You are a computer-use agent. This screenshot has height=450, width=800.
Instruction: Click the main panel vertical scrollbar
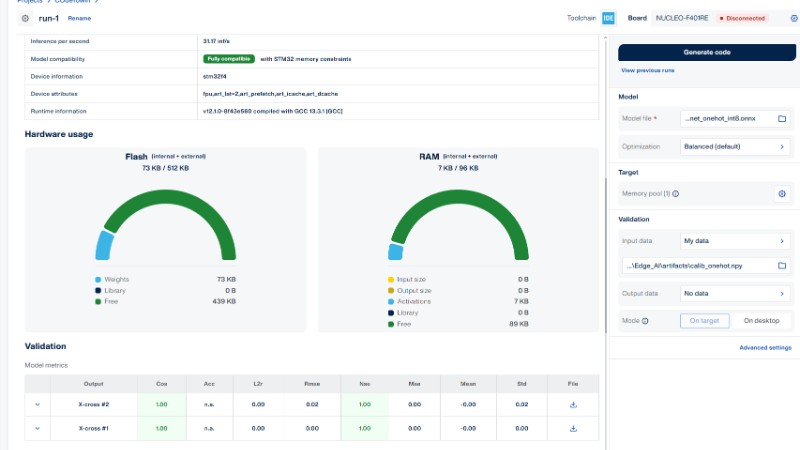click(606, 255)
